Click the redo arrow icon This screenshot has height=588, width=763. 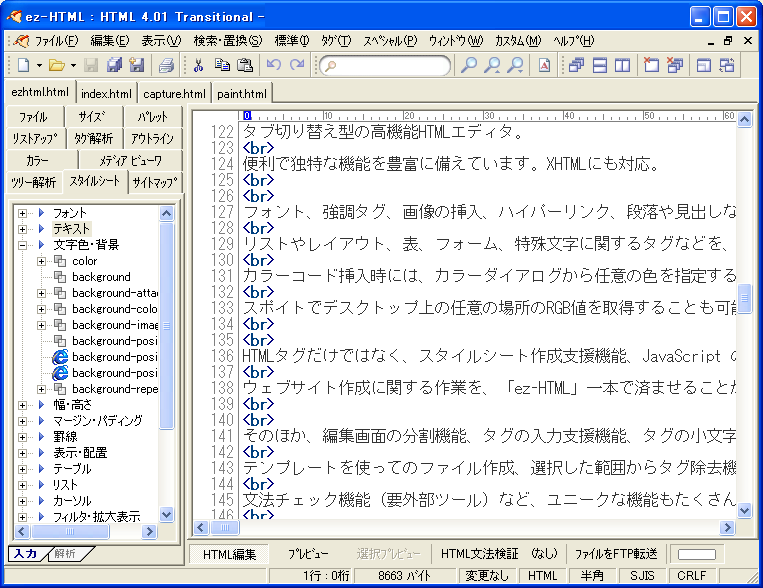pos(297,65)
